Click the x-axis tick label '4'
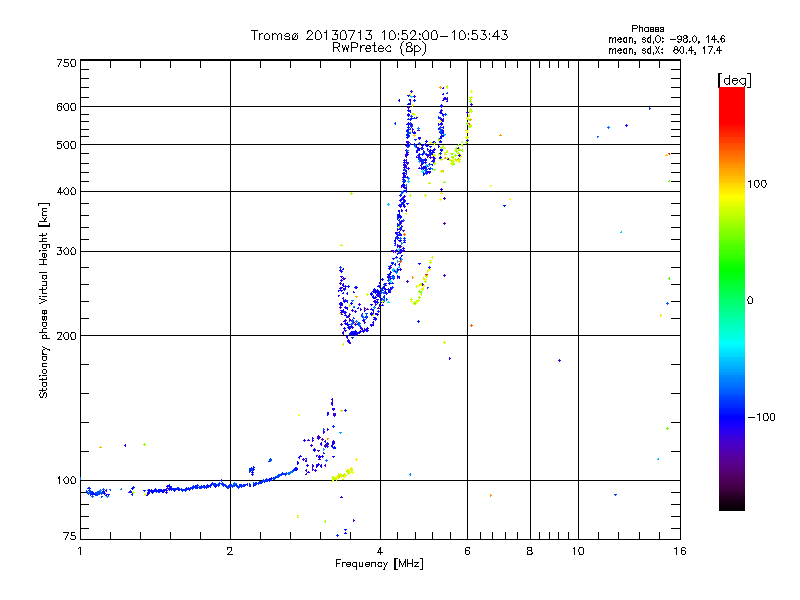The height and width of the screenshot is (600, 800). pyautogui.click(x=380, y=551)
